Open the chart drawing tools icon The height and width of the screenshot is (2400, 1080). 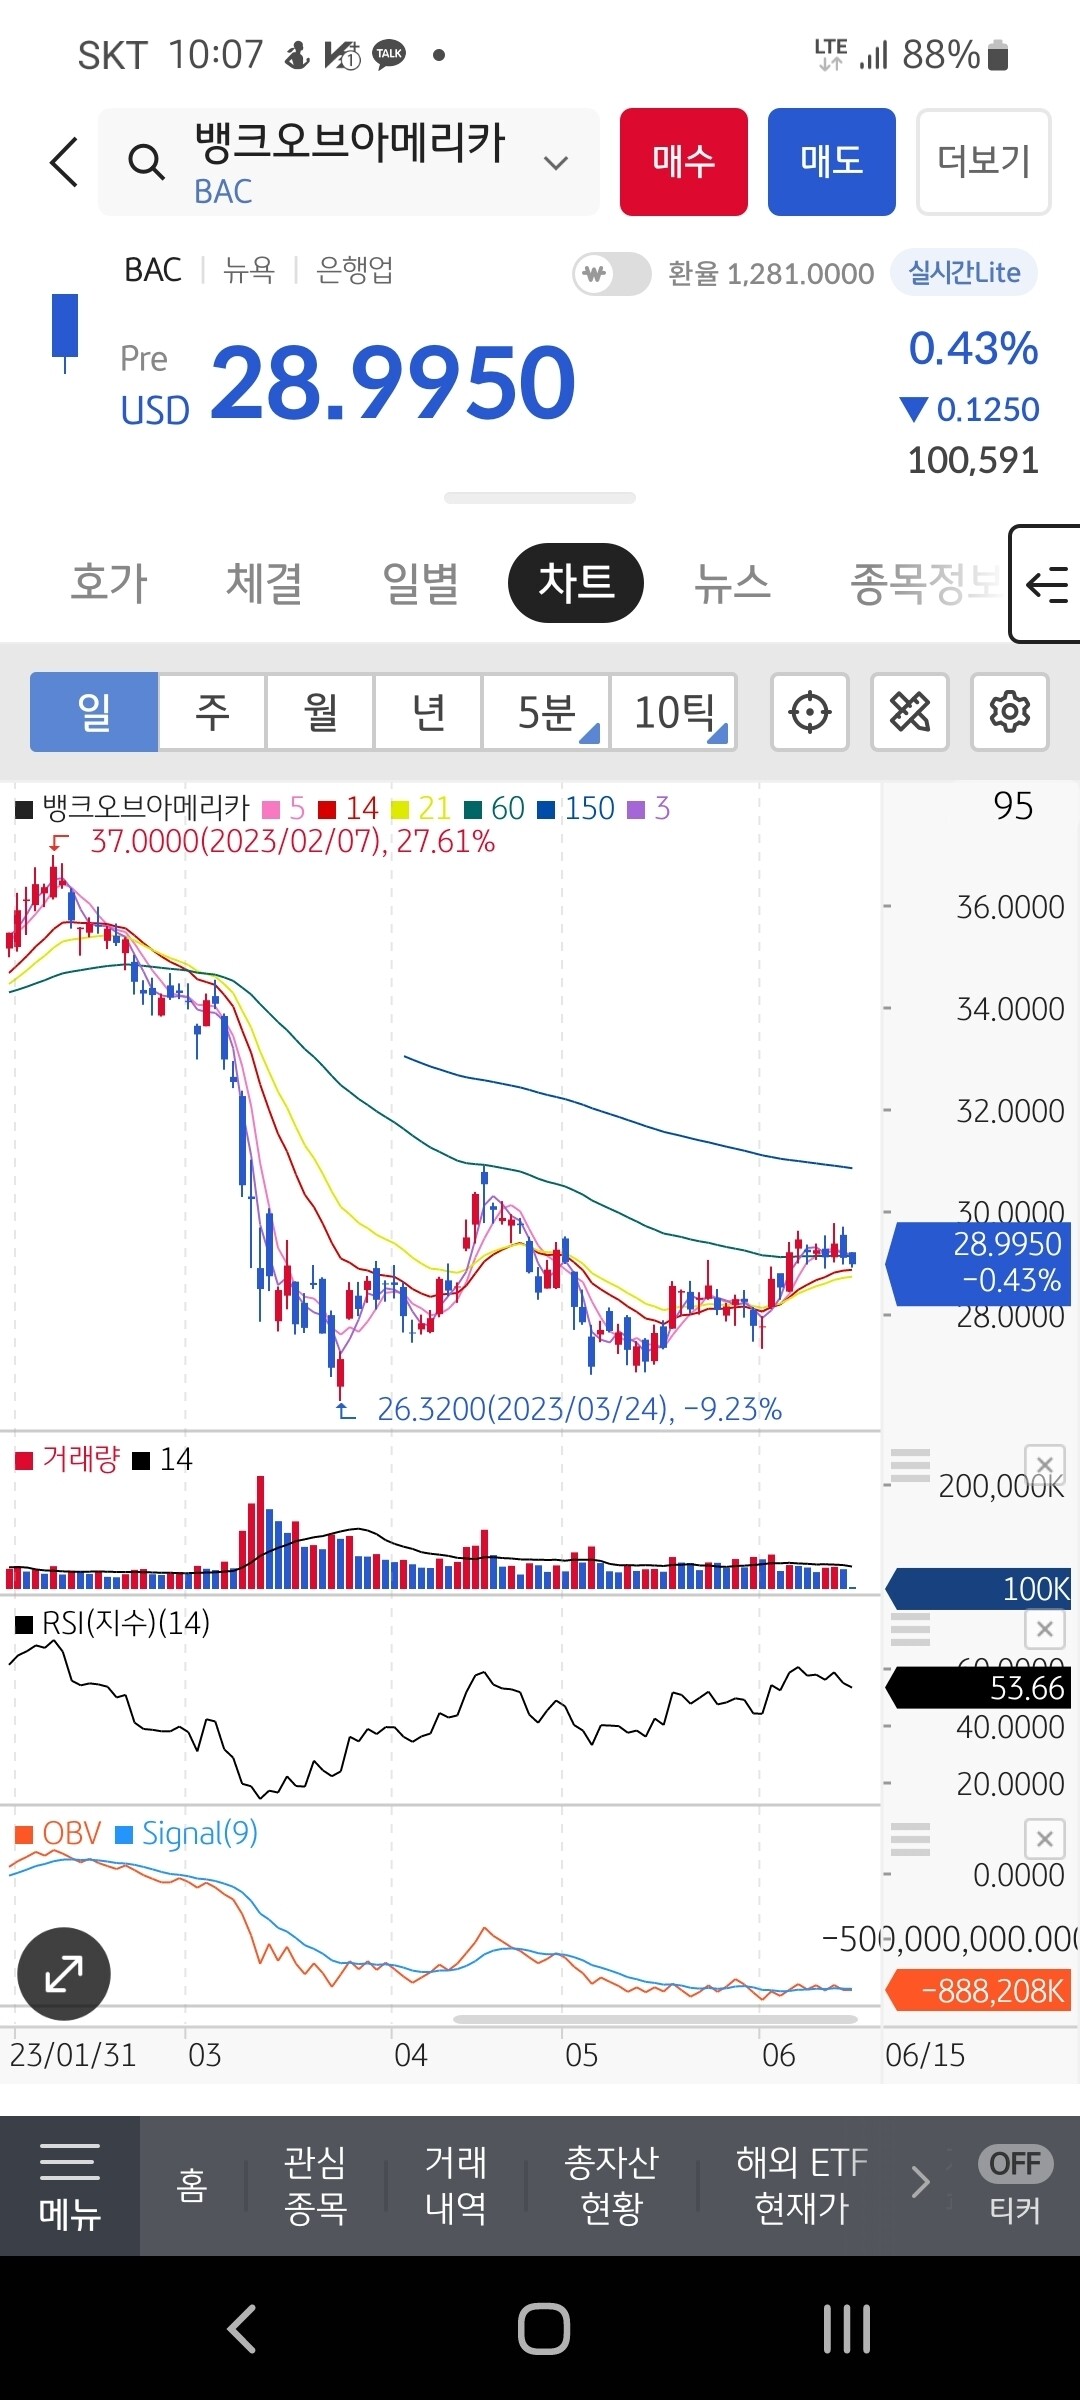[909, 712]
